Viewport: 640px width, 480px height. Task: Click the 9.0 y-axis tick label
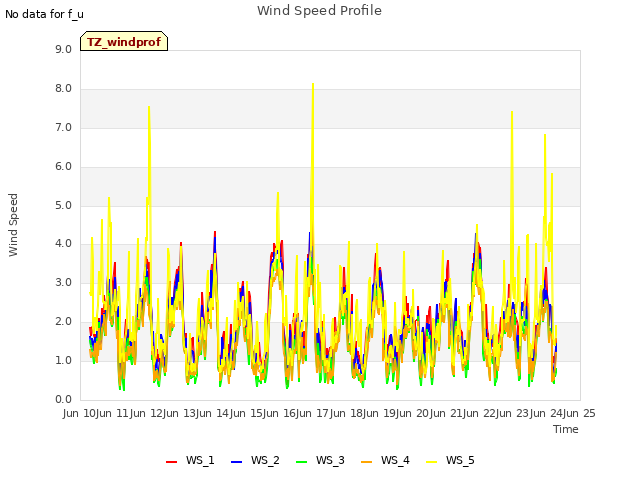pos(63,49)
